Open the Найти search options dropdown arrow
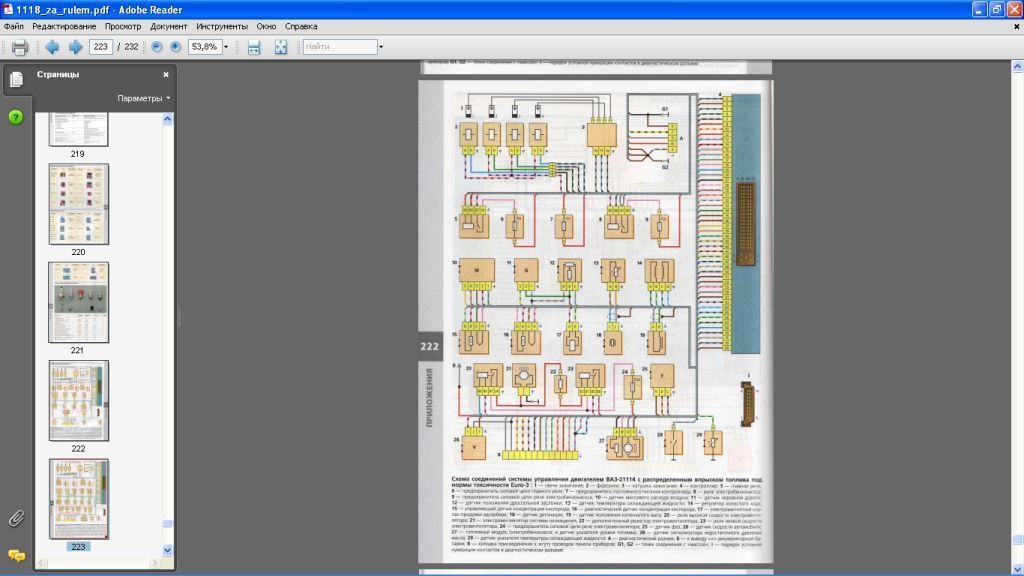The image size is (1024, 576). (x=381, y=47)
